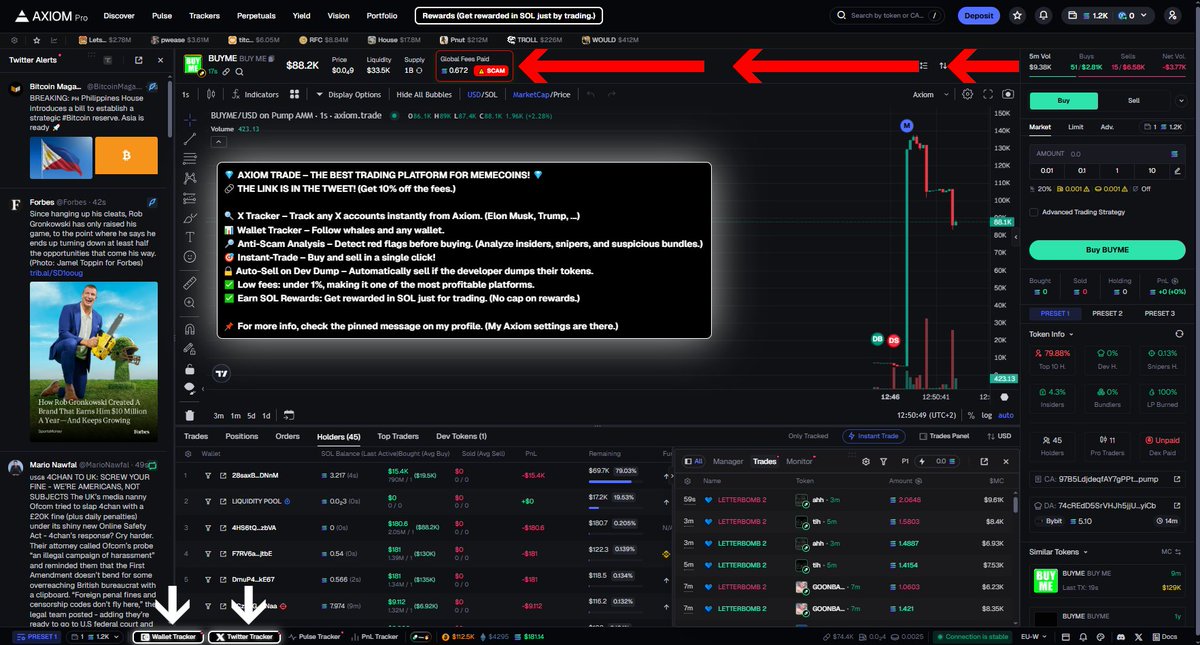
Task: Enable Advanced Trading Strategy checkbox
Action: point(1033,212)
